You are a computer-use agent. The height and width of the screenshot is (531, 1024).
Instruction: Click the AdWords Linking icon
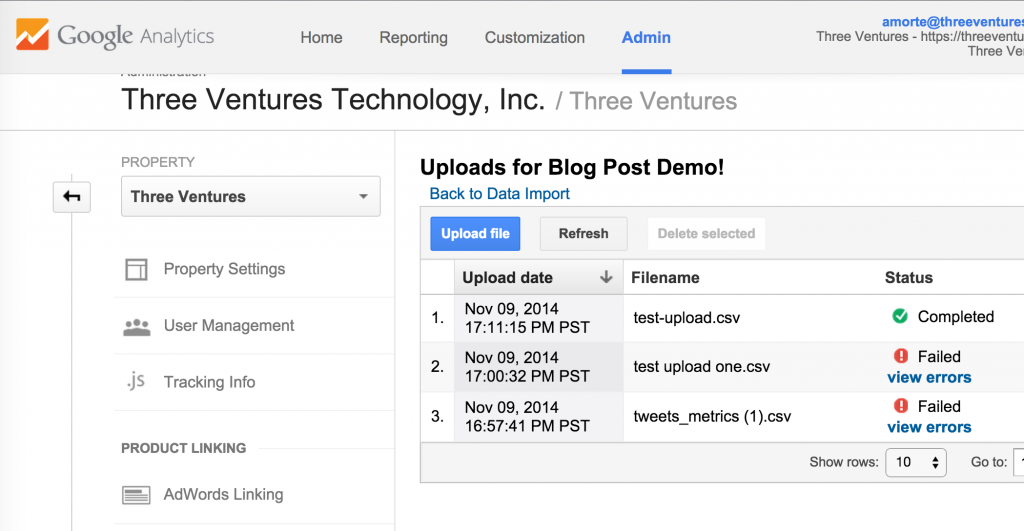pos(136,495)
